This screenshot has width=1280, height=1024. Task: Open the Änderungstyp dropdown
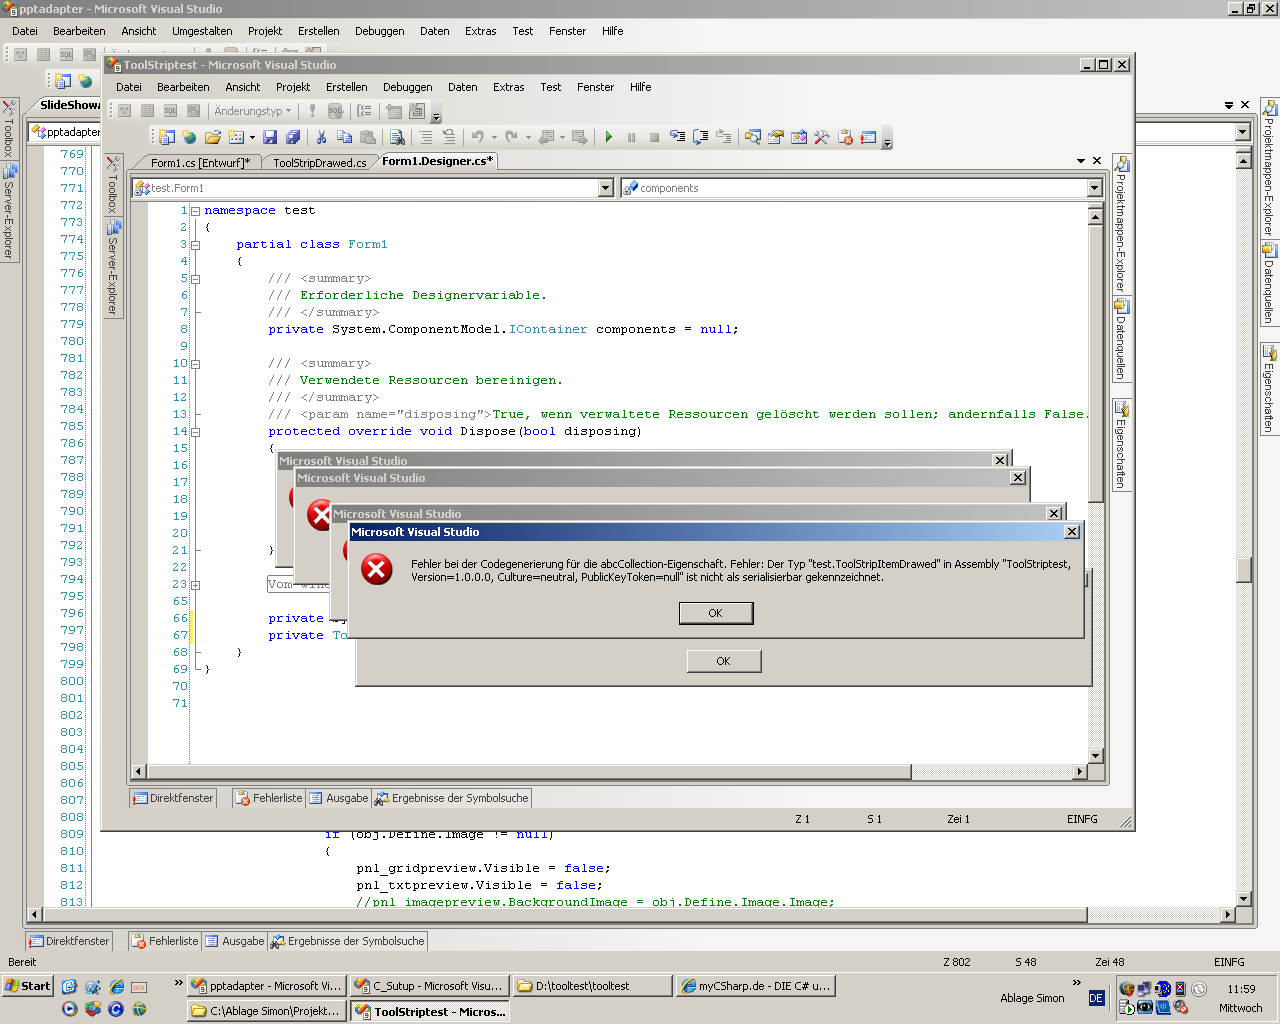(253, 111)
